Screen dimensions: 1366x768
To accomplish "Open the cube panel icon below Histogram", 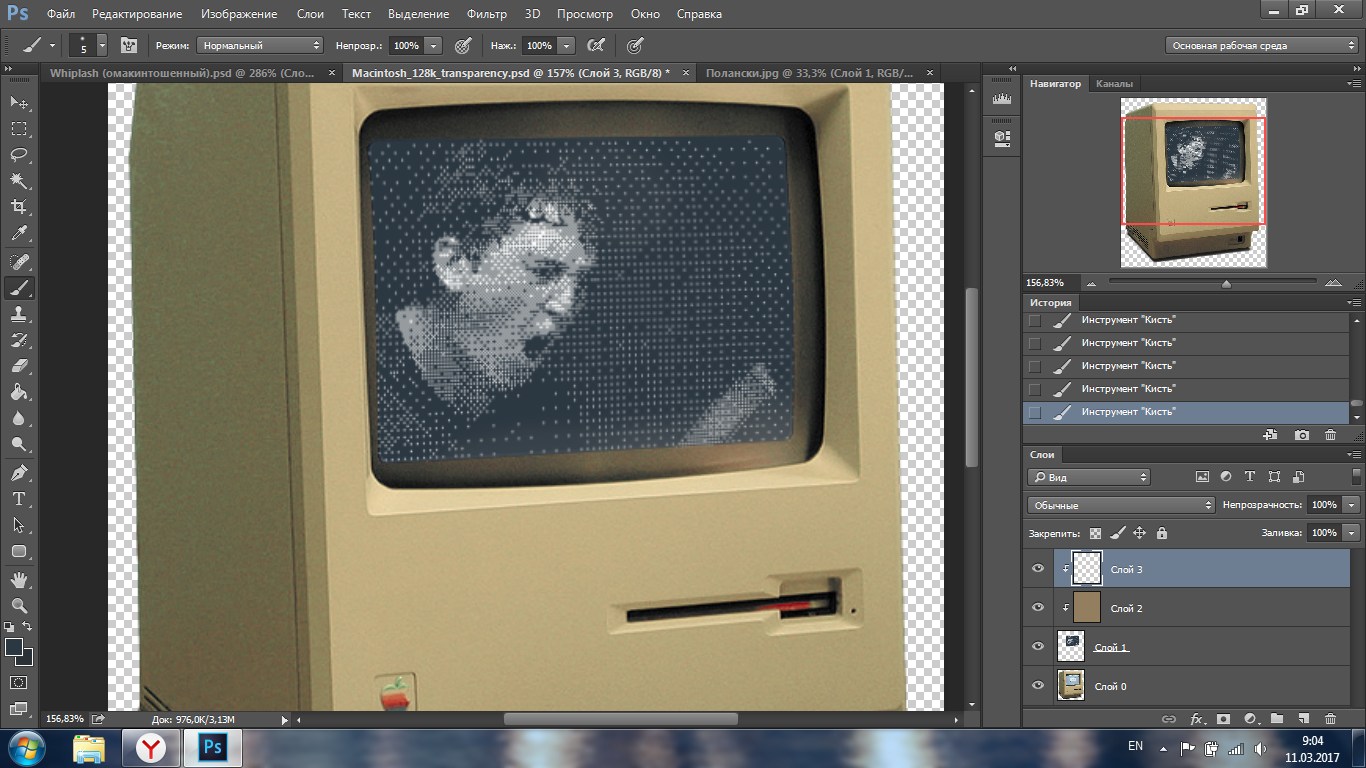I will [1001, 137].
